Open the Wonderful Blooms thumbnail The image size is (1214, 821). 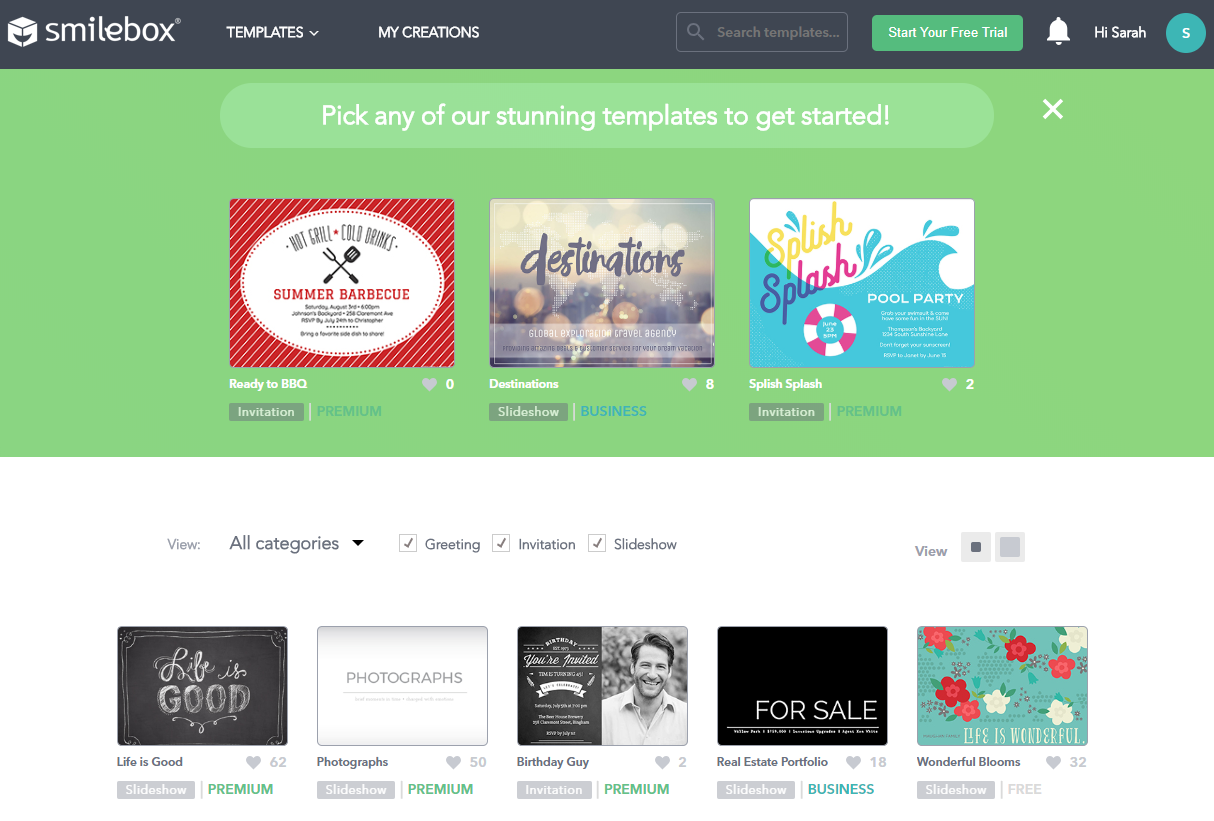coord(1002,686)
